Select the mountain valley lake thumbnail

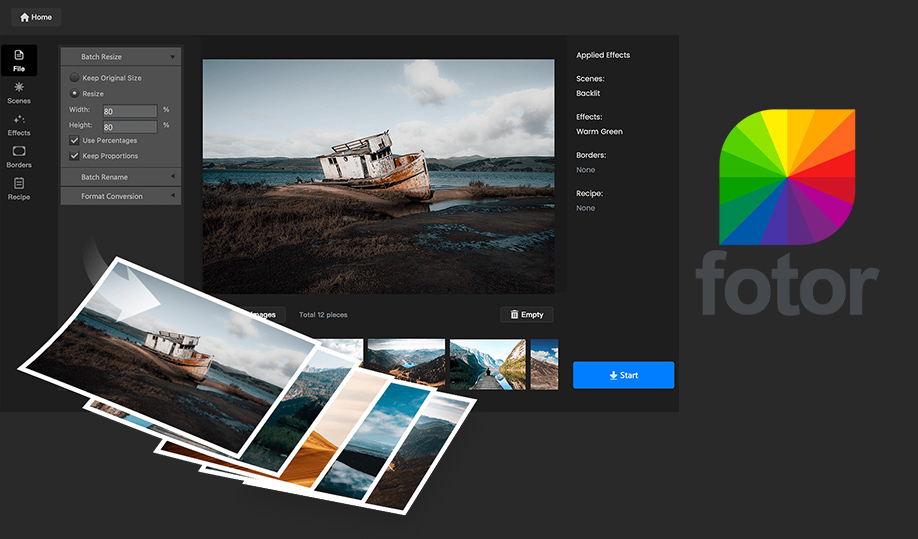(x=406, y=364)
